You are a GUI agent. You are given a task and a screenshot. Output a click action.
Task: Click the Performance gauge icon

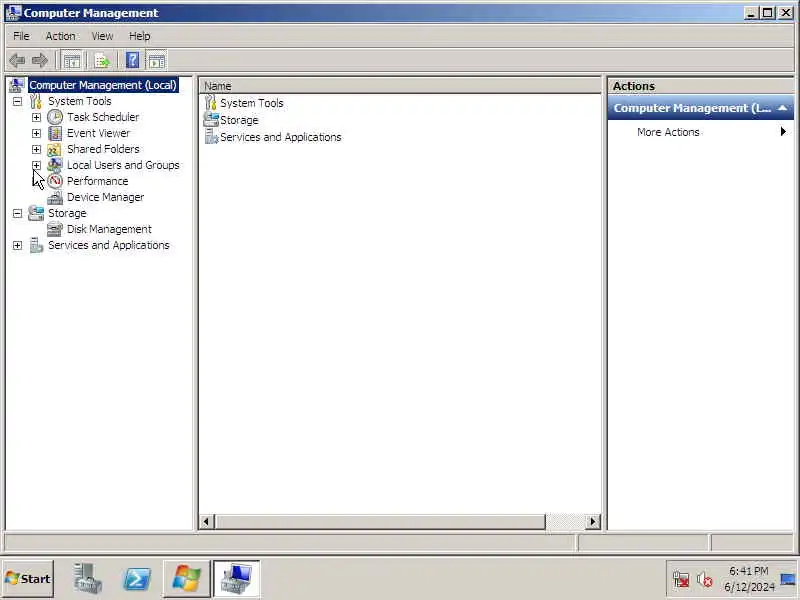[x=55, y=181]
